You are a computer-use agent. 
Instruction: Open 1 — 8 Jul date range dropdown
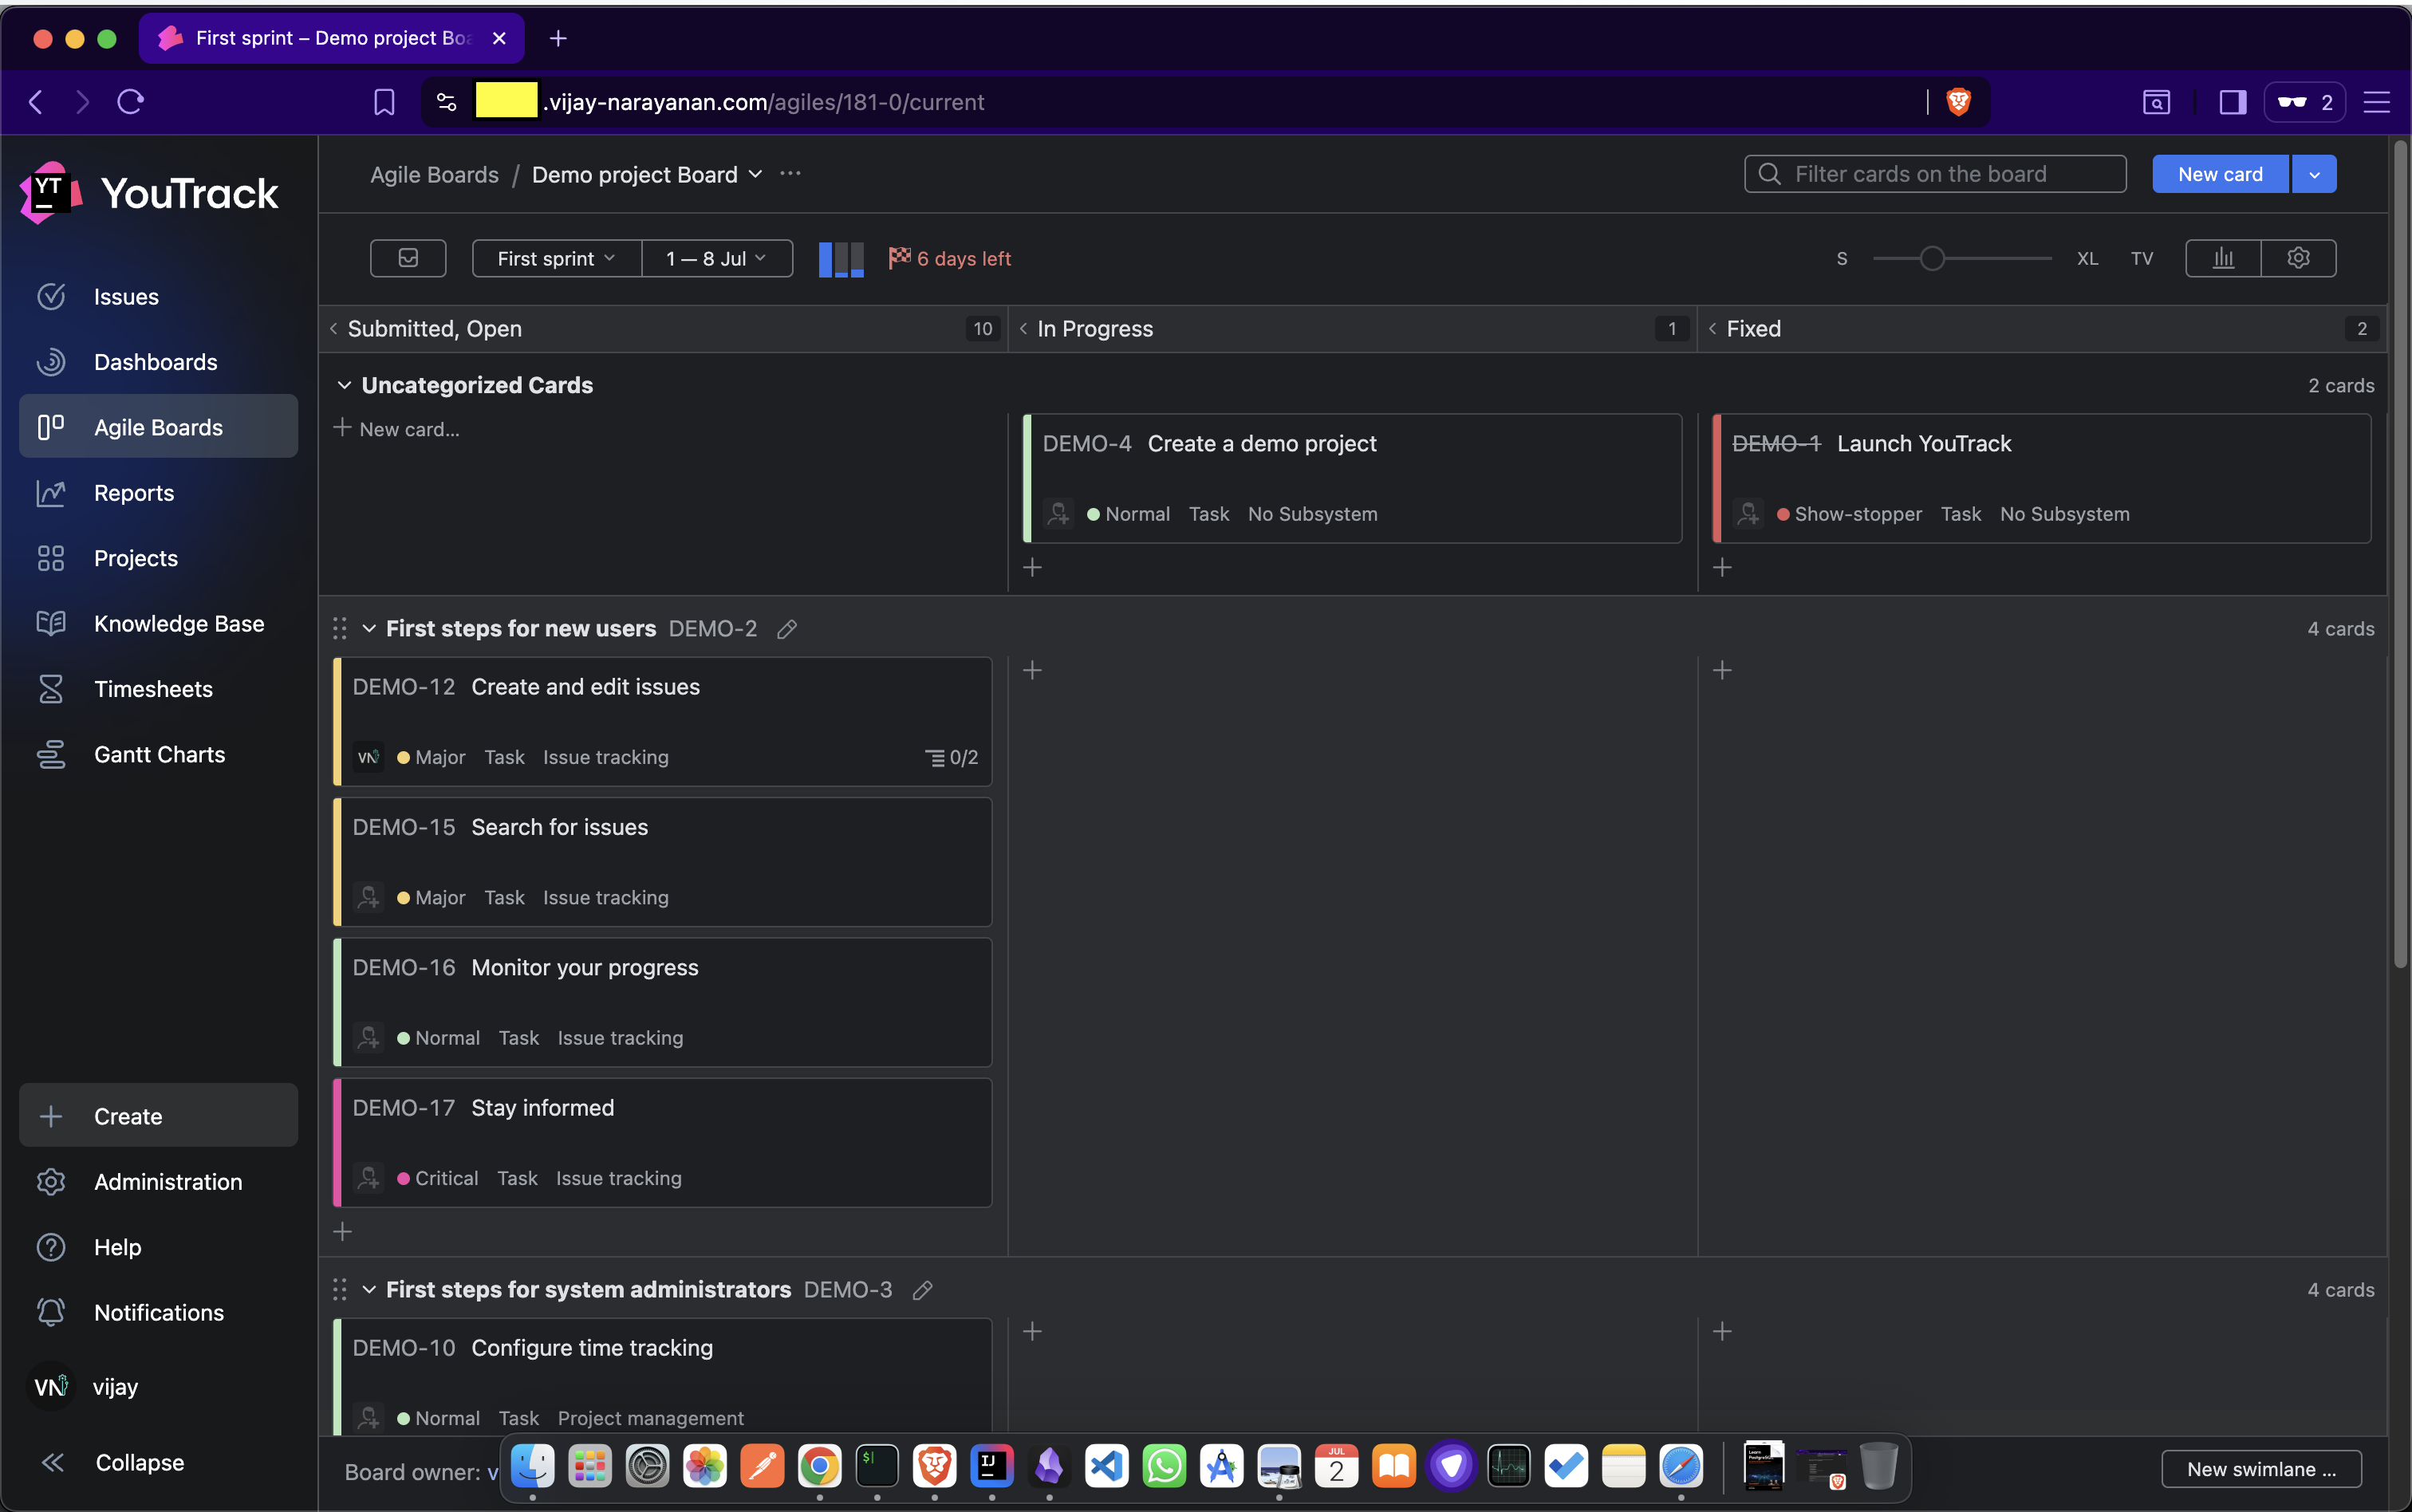pos(717,258)
